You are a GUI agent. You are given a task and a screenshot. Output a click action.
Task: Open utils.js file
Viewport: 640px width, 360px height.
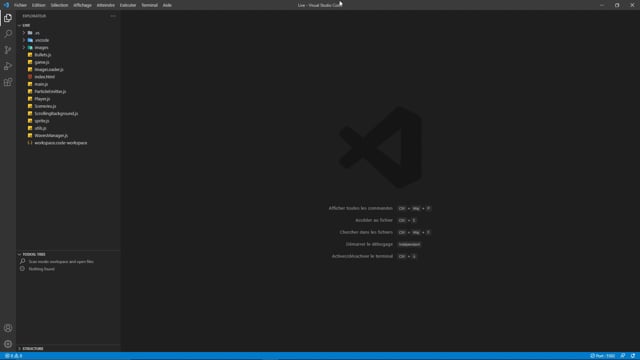pos(68,128)
